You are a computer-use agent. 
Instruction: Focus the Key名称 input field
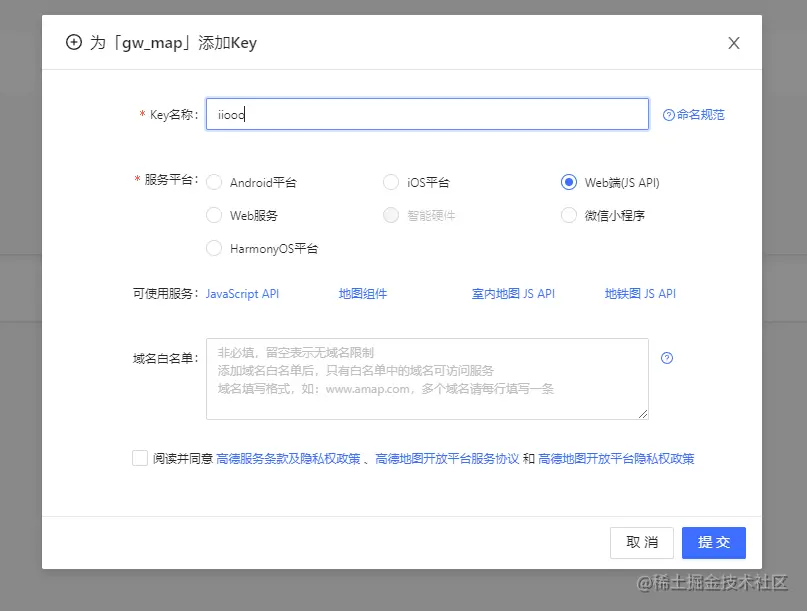[x=427, y=114]
